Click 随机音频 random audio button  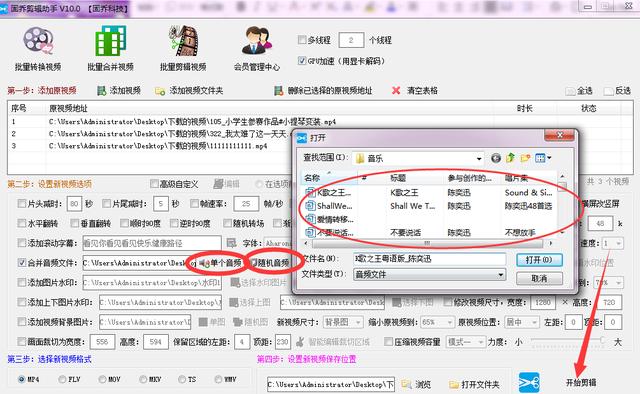[x=271, y=263]
